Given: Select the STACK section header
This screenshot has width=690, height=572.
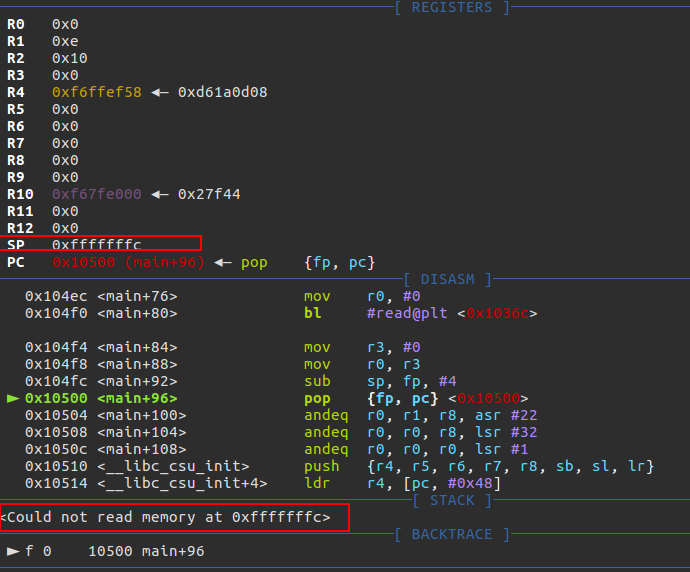Looking at the screenshot, I should pyautogui.click(x=452, y=500).
